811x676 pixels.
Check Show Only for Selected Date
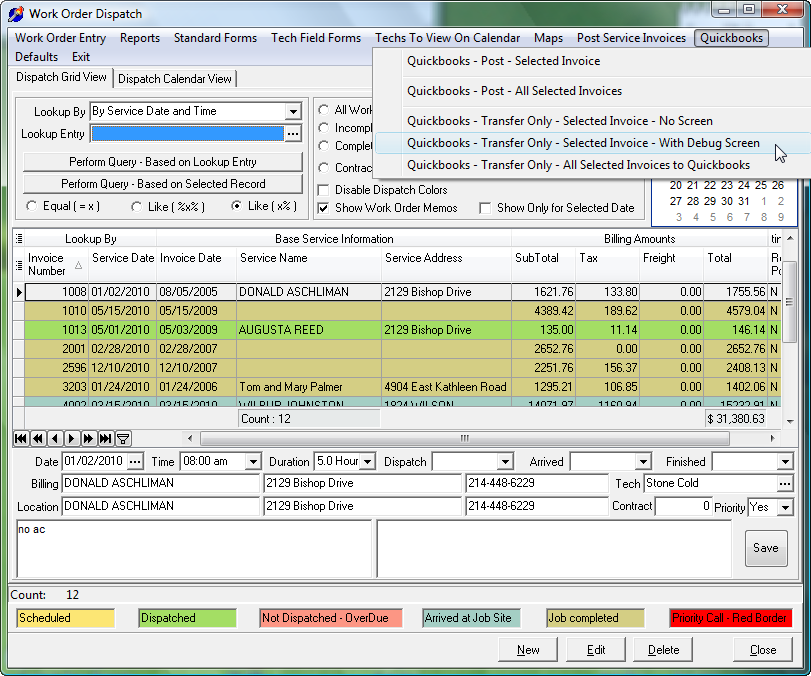[x=485, y=208]
